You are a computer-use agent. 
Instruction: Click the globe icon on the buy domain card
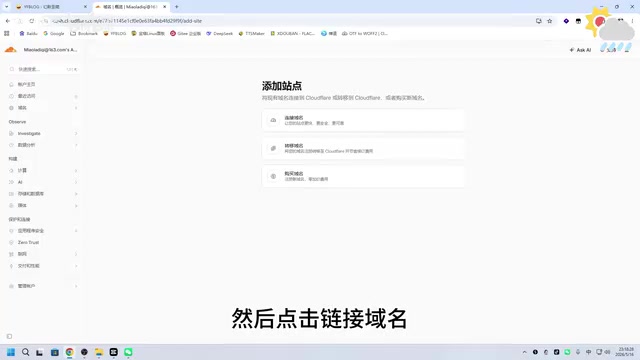click(273, 176)
